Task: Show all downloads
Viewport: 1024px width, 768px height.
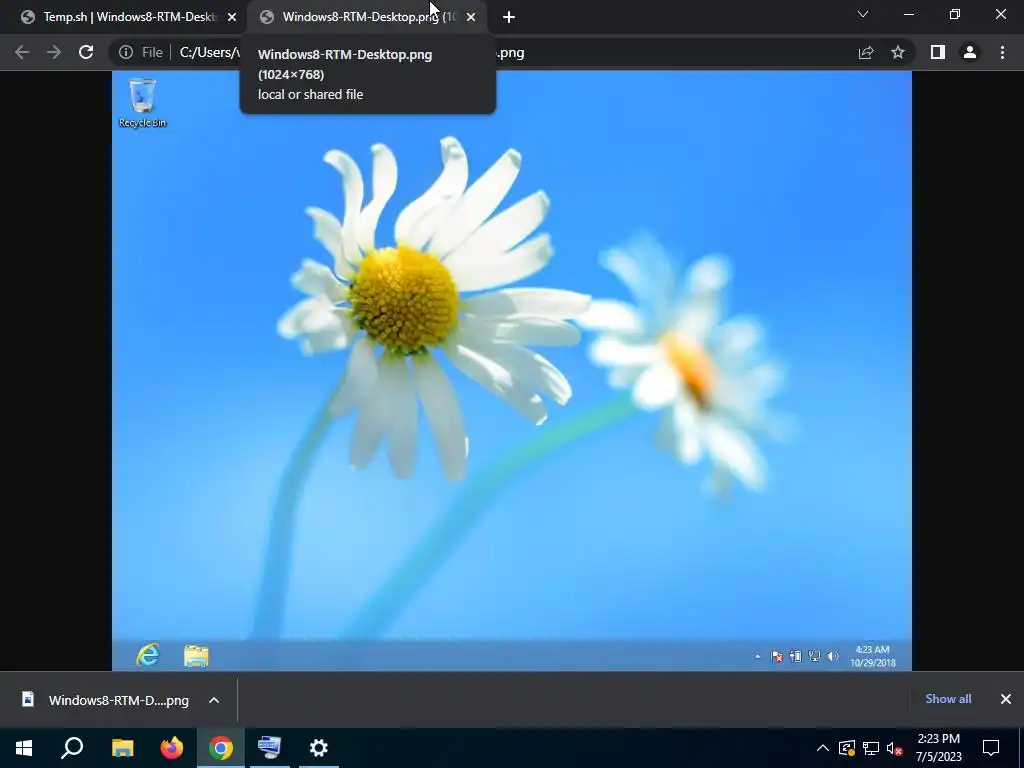Action: point(948,699)
